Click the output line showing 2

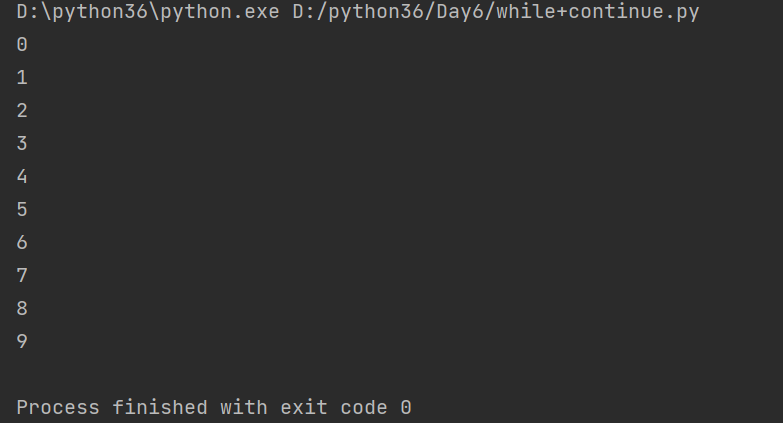(22, 111)
